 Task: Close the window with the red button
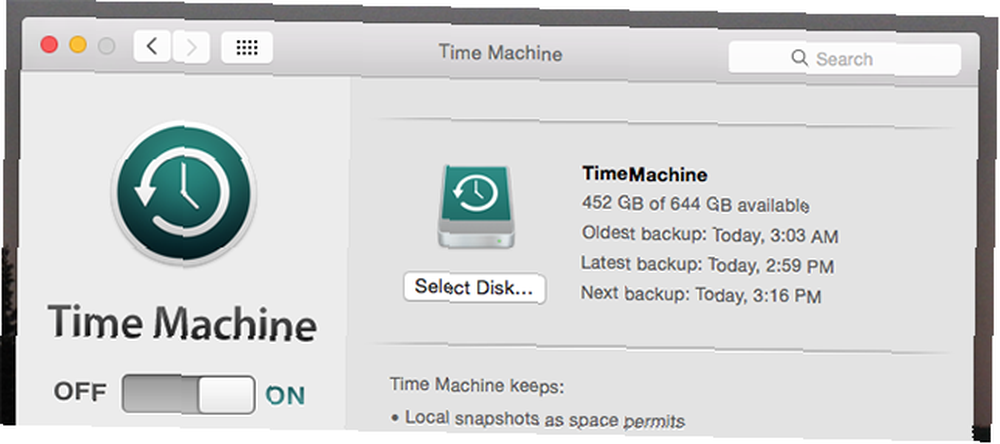49,45
